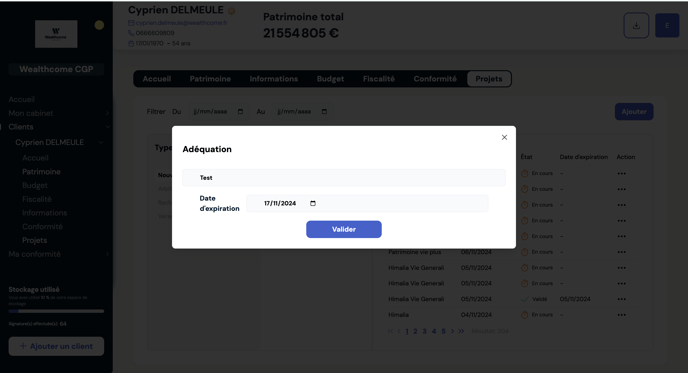Close the Adéquation dialog with the X
Image resolution: width=688 pixels, height=373 pixels.
pos(504,137)
